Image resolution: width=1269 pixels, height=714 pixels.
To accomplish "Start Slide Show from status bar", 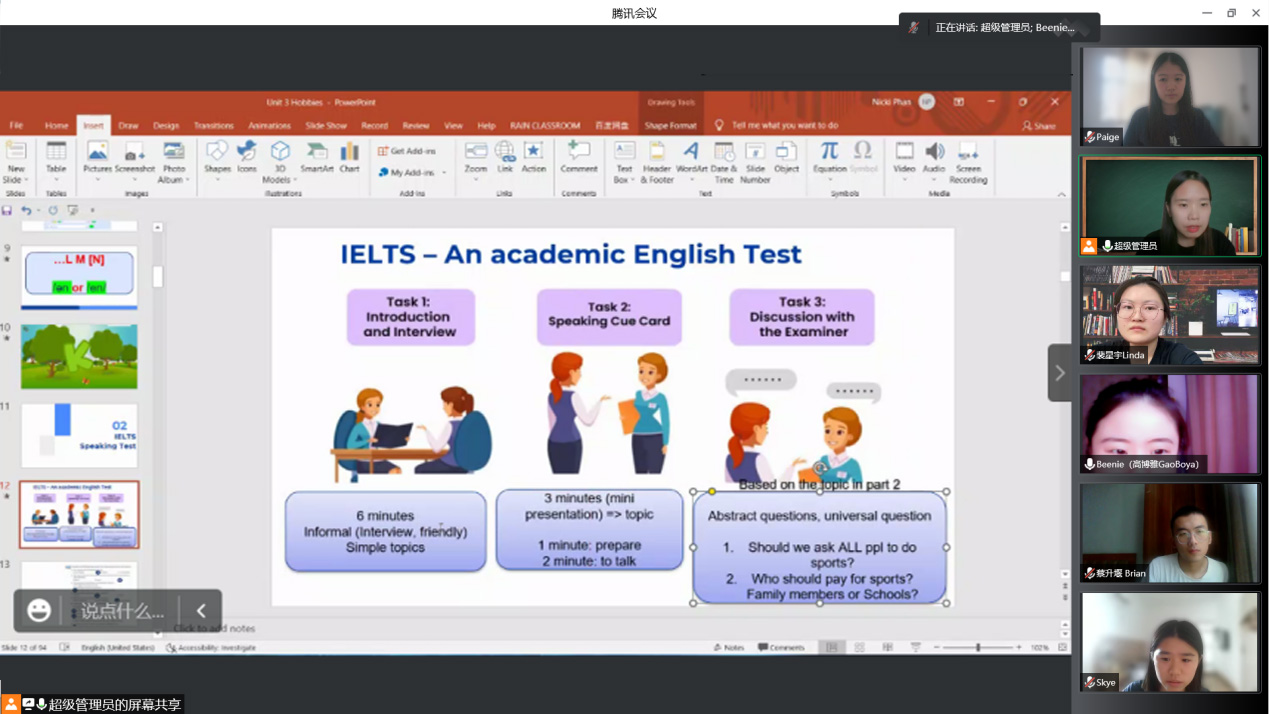I will pyautogui.click(x=915, y=648).
